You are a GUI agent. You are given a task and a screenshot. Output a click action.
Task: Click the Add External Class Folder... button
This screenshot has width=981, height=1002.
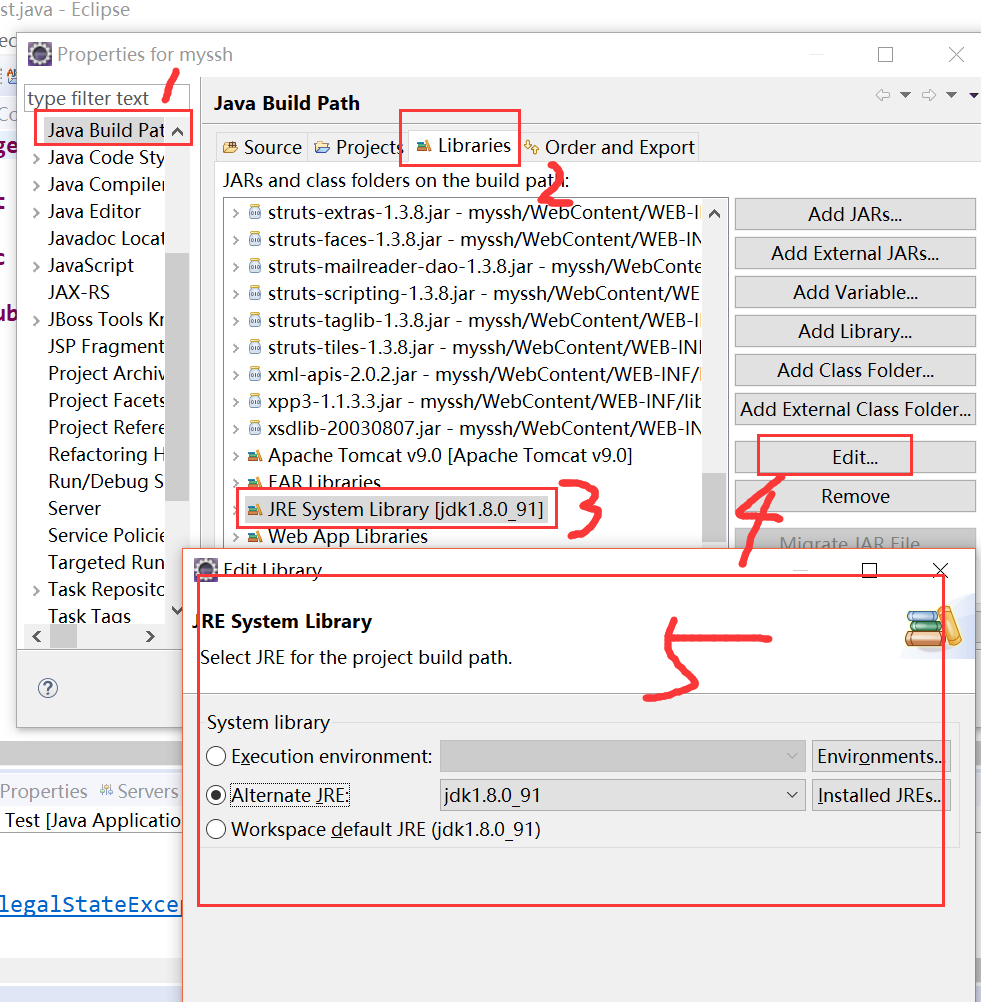(x=855, y=409)
